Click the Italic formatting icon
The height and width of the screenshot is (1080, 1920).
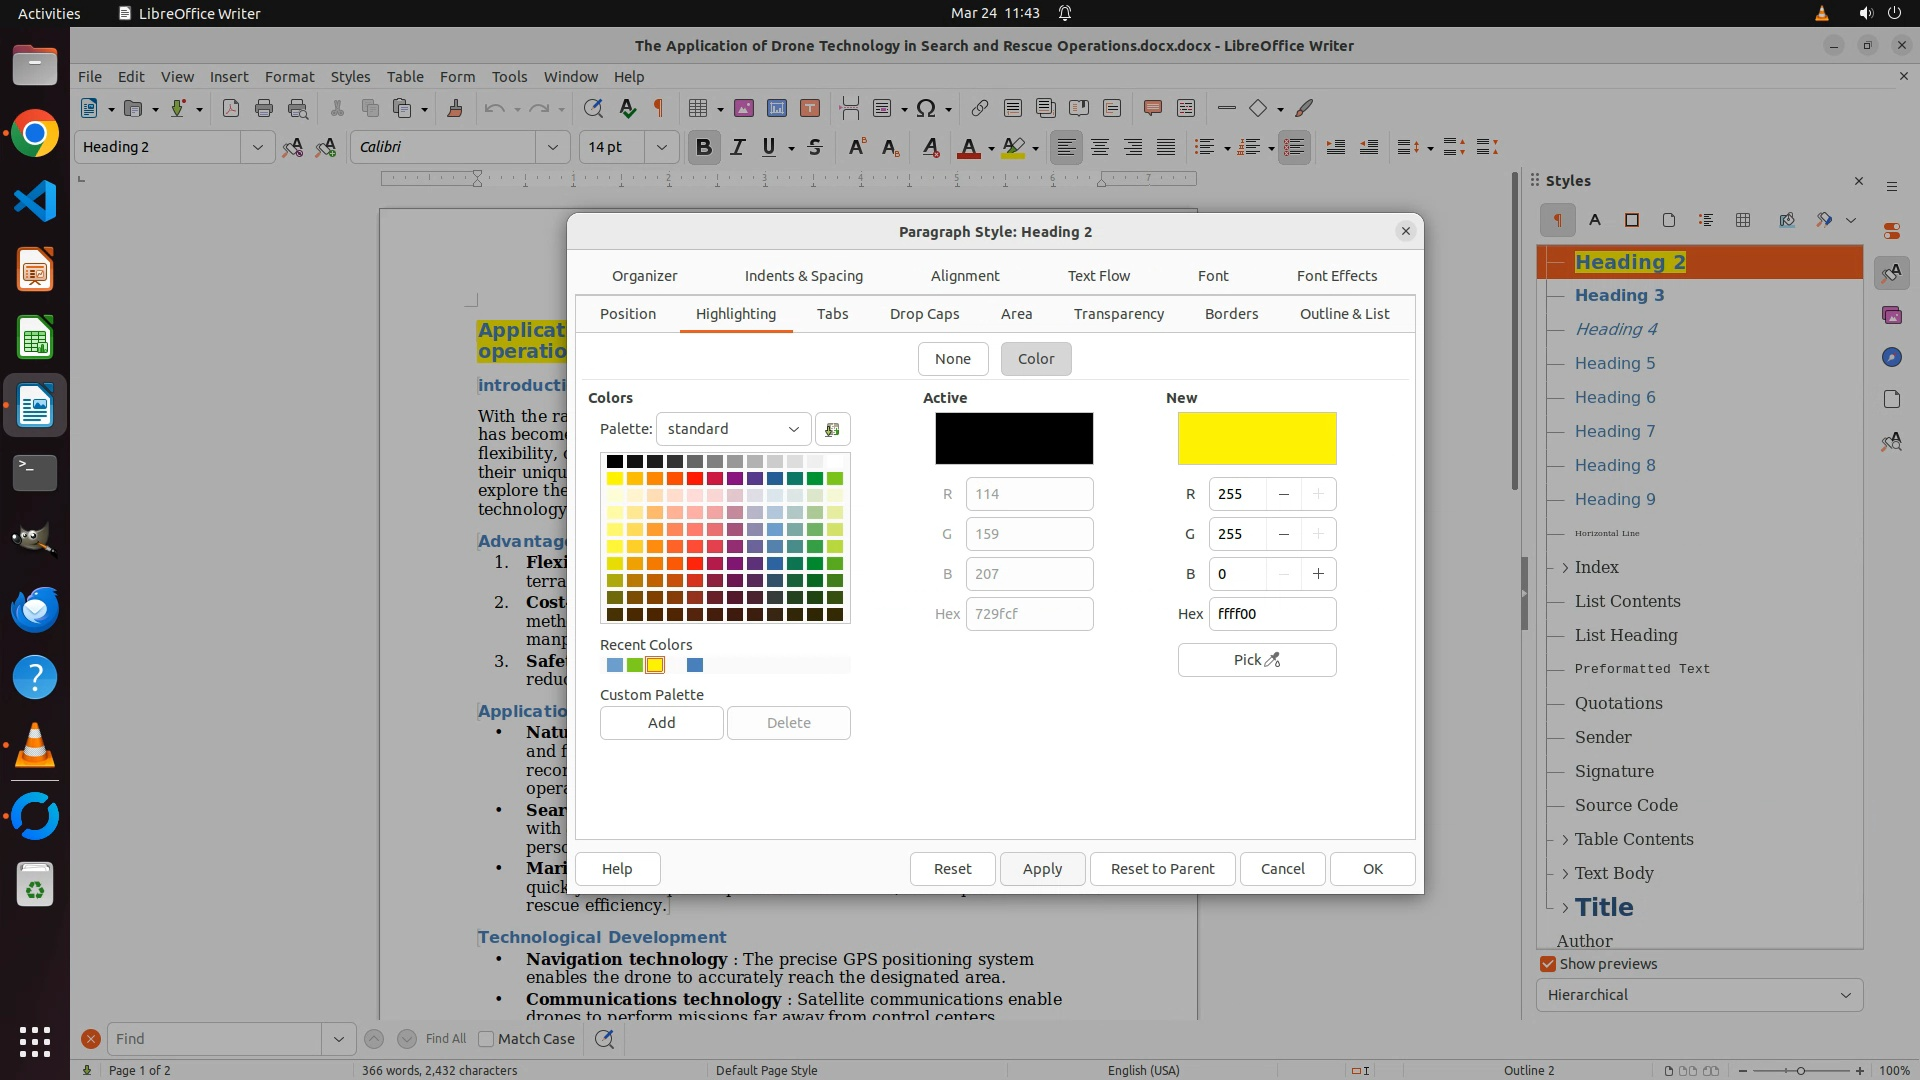click(737, 147)
